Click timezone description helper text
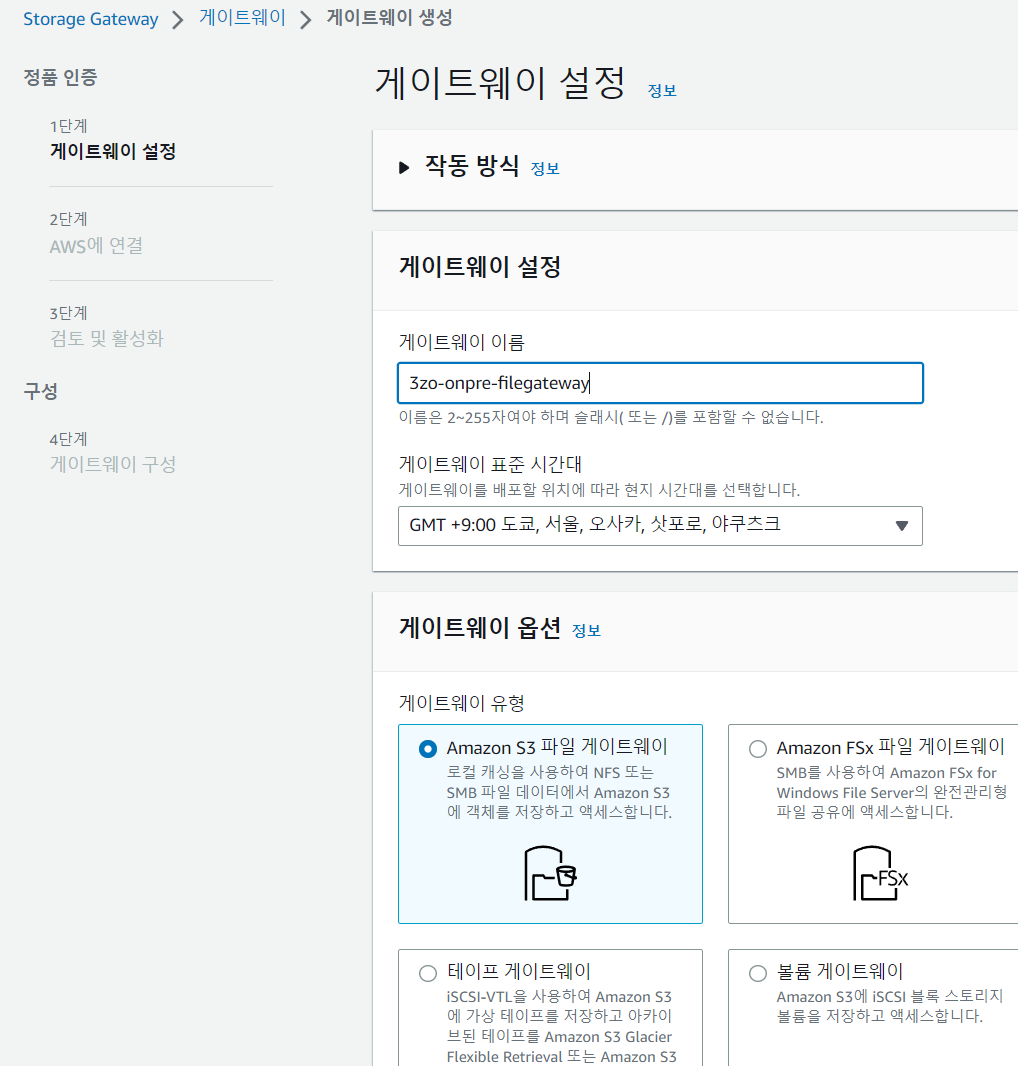 (599, 490)
